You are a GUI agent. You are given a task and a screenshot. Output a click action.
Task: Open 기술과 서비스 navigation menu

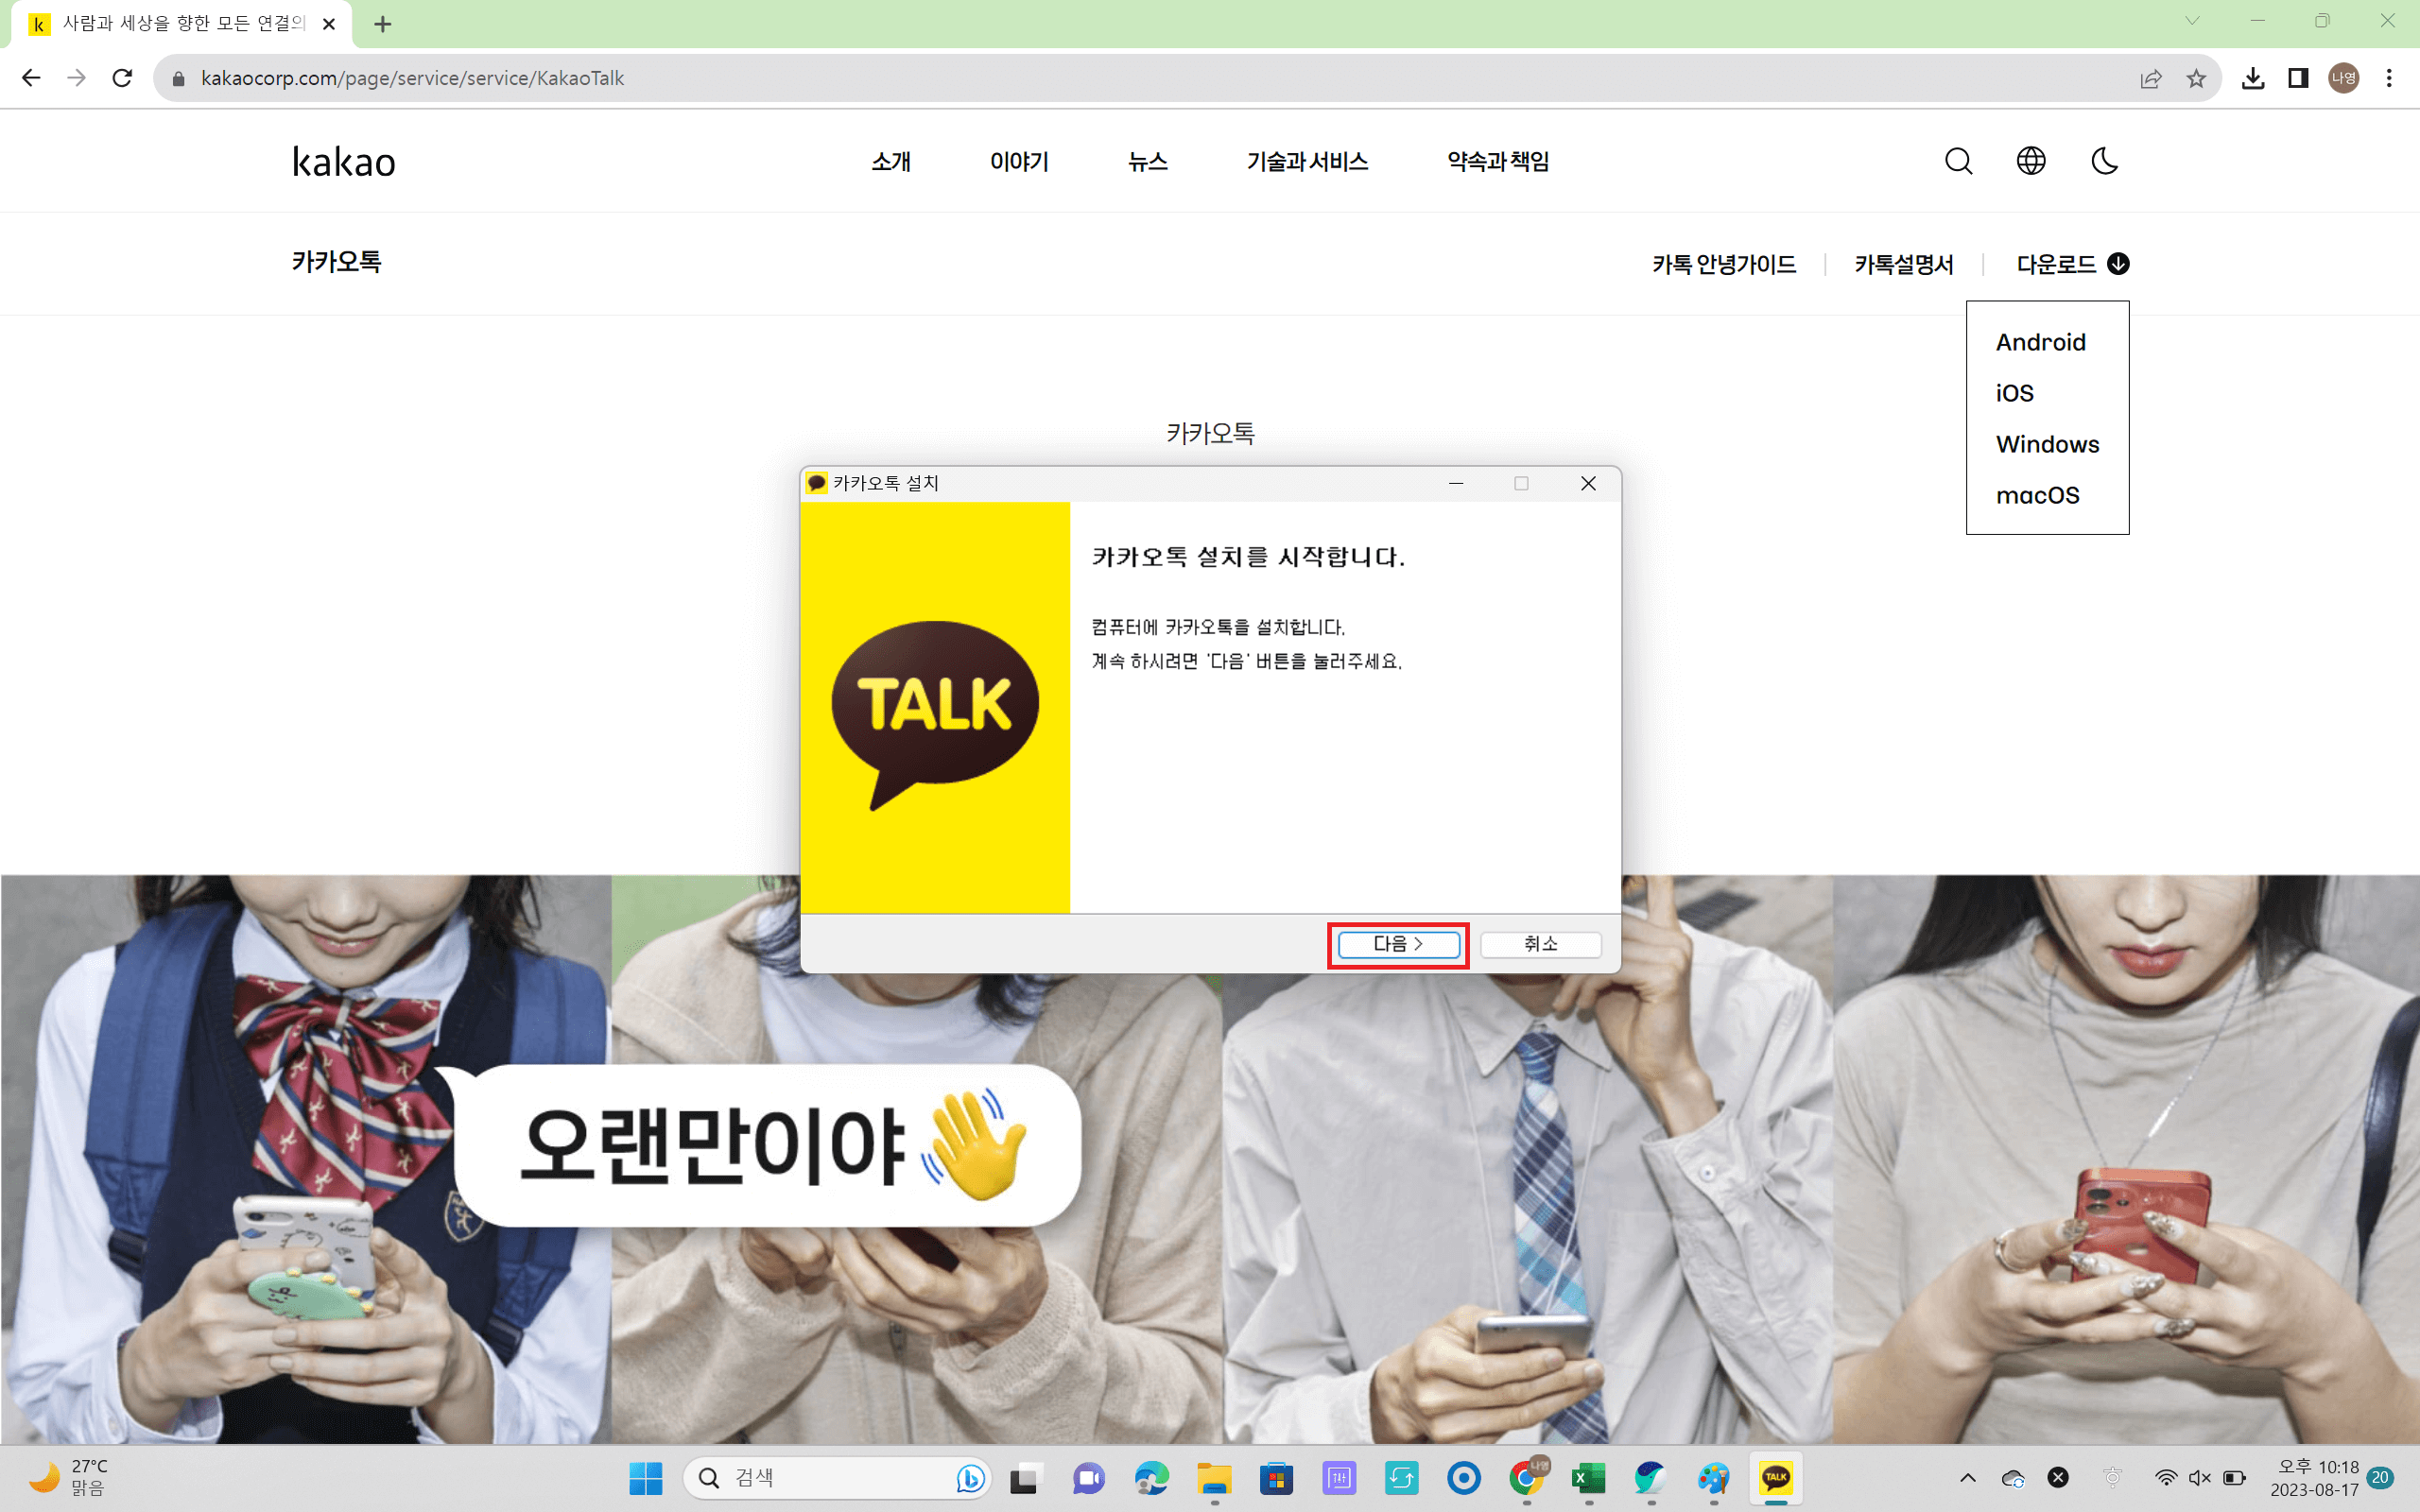point(1307,161)
